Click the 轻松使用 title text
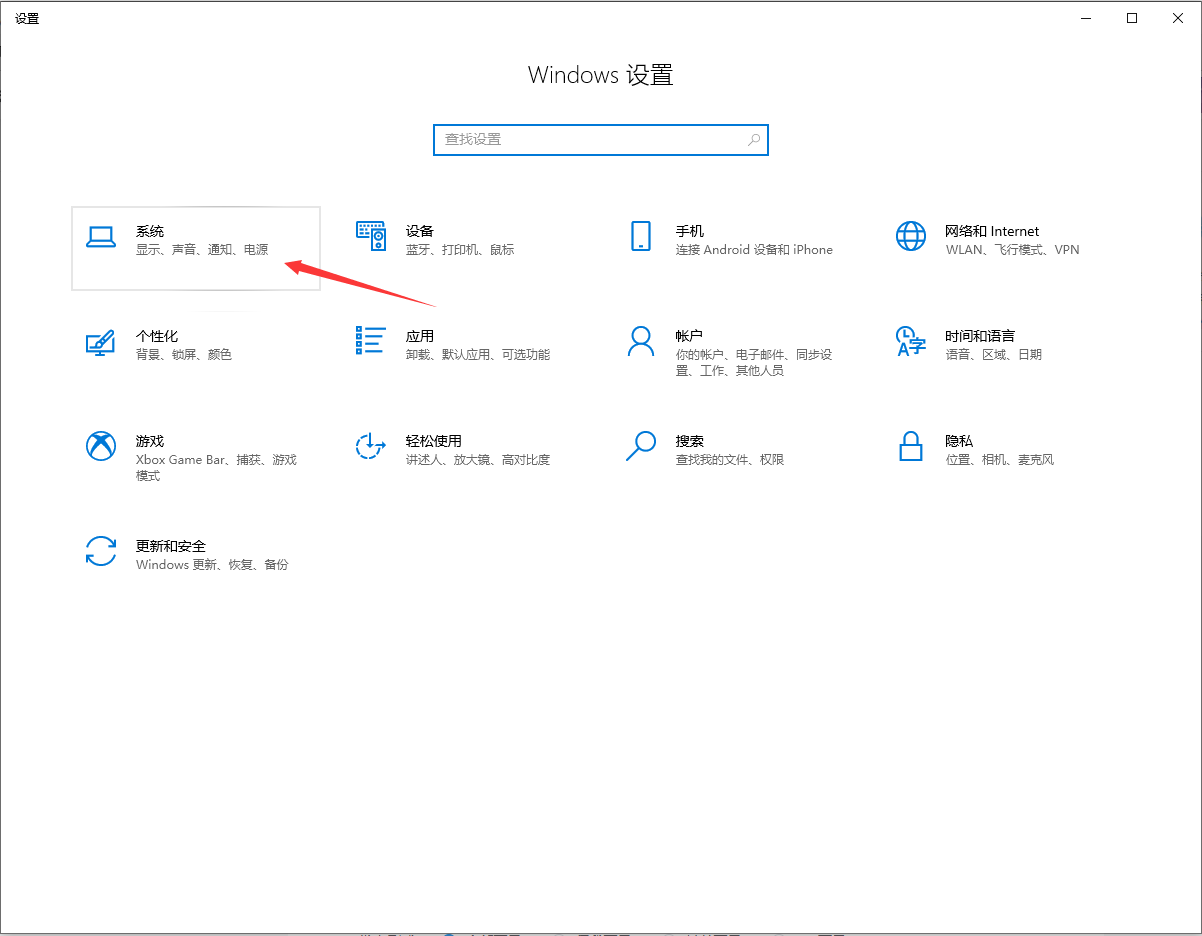 point(434,441)
